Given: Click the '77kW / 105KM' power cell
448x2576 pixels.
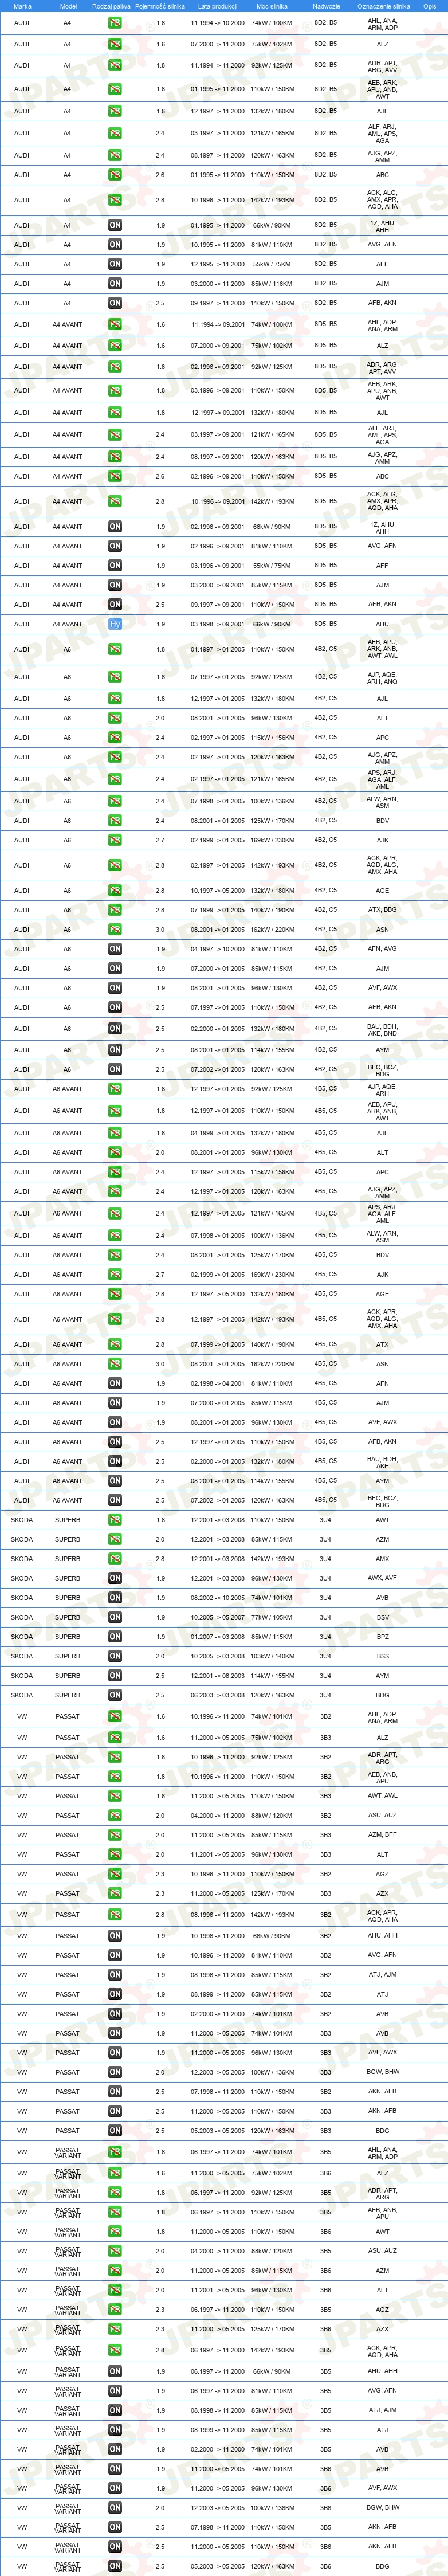Looking at the screenshot, I should click(x=271, y=1617).
